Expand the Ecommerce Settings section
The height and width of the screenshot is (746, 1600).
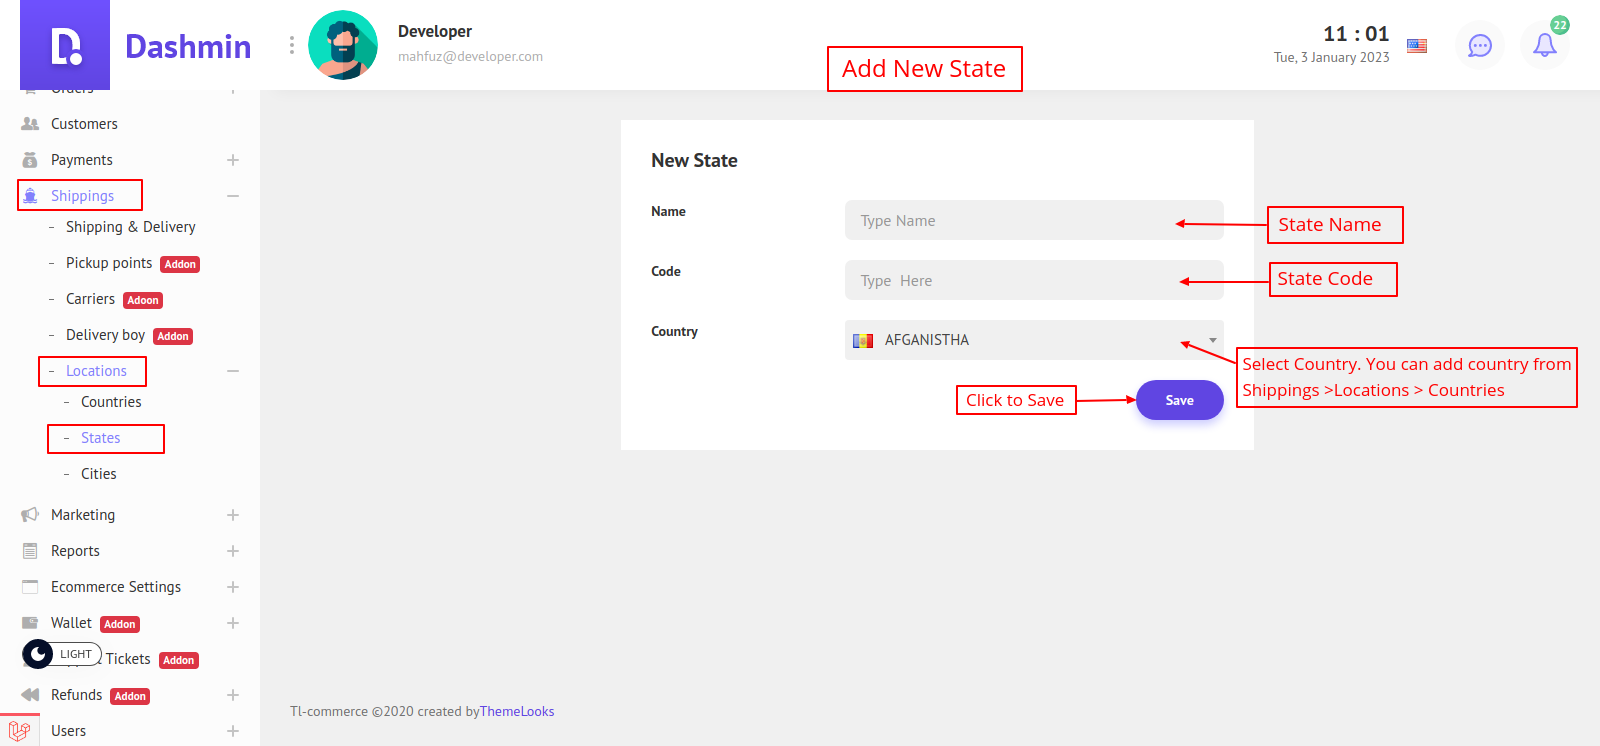coord(233,587)
